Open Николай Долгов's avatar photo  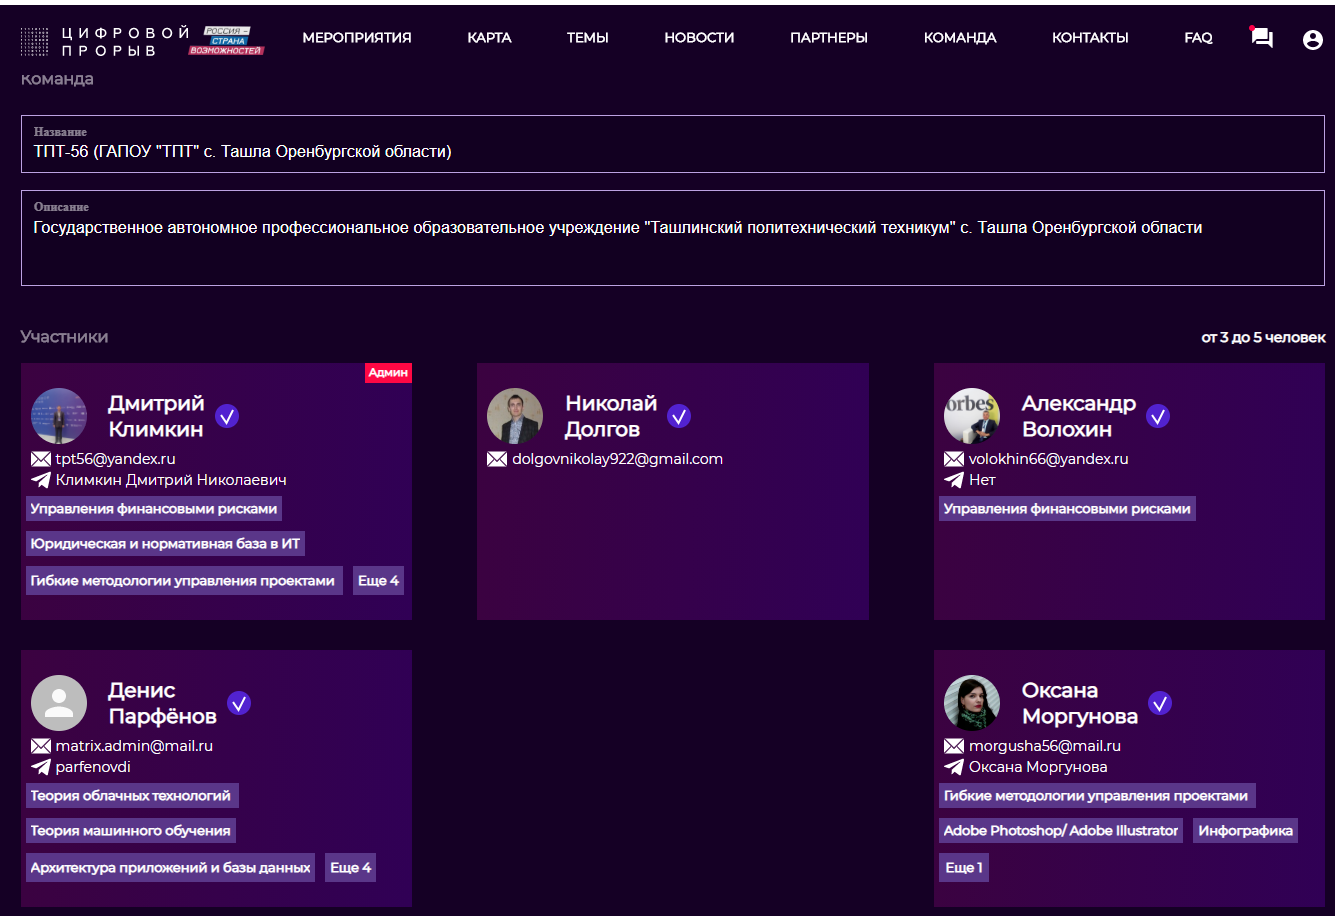click(515, 416)
